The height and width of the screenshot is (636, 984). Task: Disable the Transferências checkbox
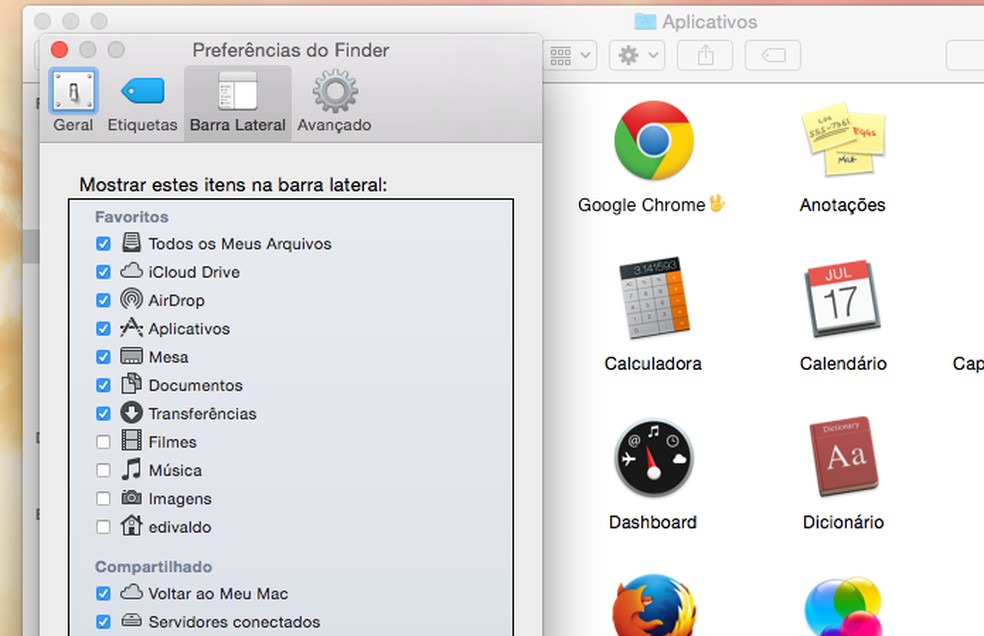pyautogui.click(x=104, y=413)
